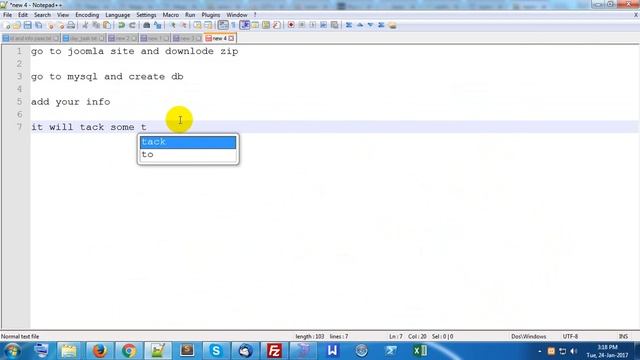The image size is (640, 360).
Task: Click line 5 text 'add your info'
Action: (x=71, y=102)
